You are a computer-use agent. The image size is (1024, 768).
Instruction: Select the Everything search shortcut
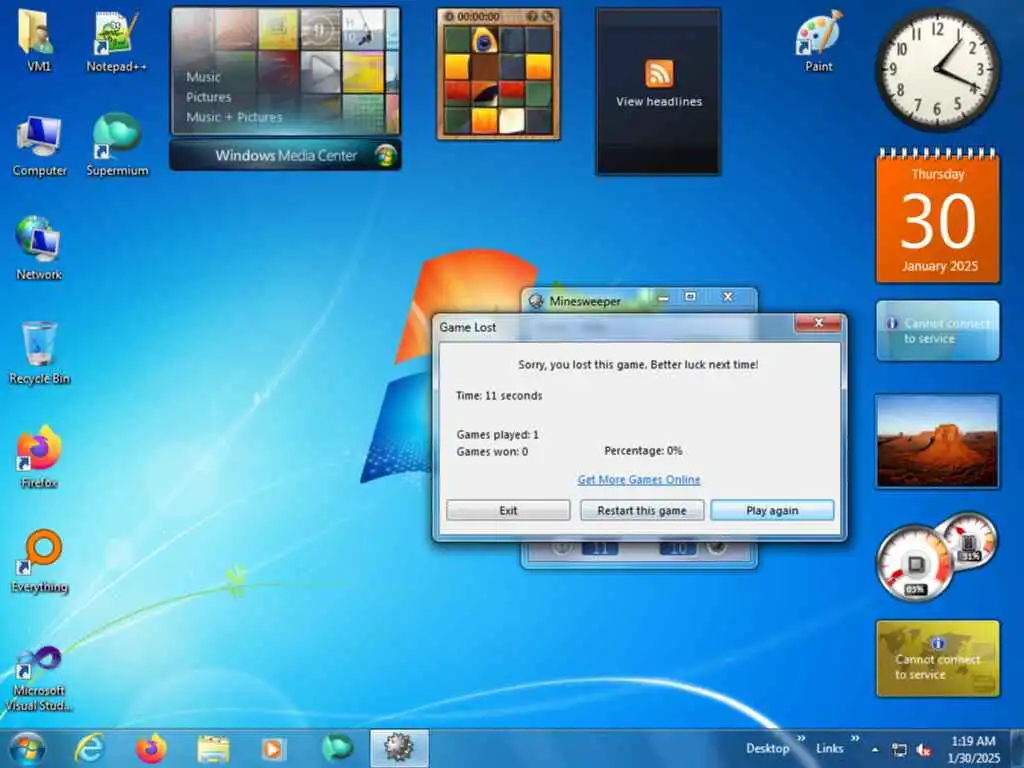click(39, 560)
